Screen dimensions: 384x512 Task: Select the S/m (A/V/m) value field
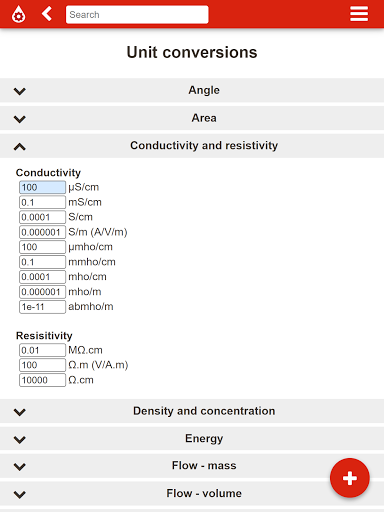(42, 232)
